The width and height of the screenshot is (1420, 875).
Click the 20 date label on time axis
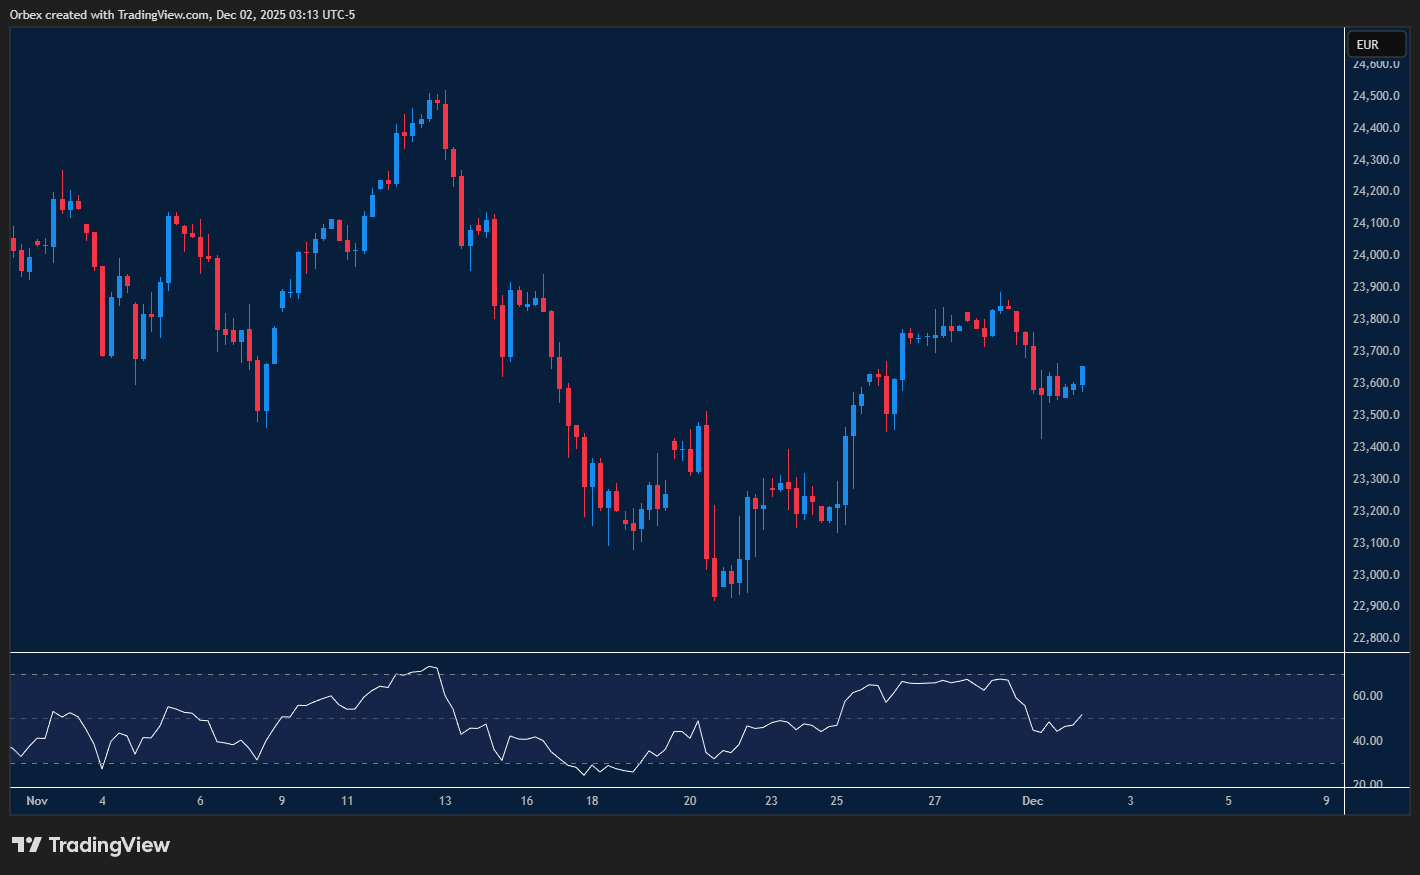pos(690,800)
